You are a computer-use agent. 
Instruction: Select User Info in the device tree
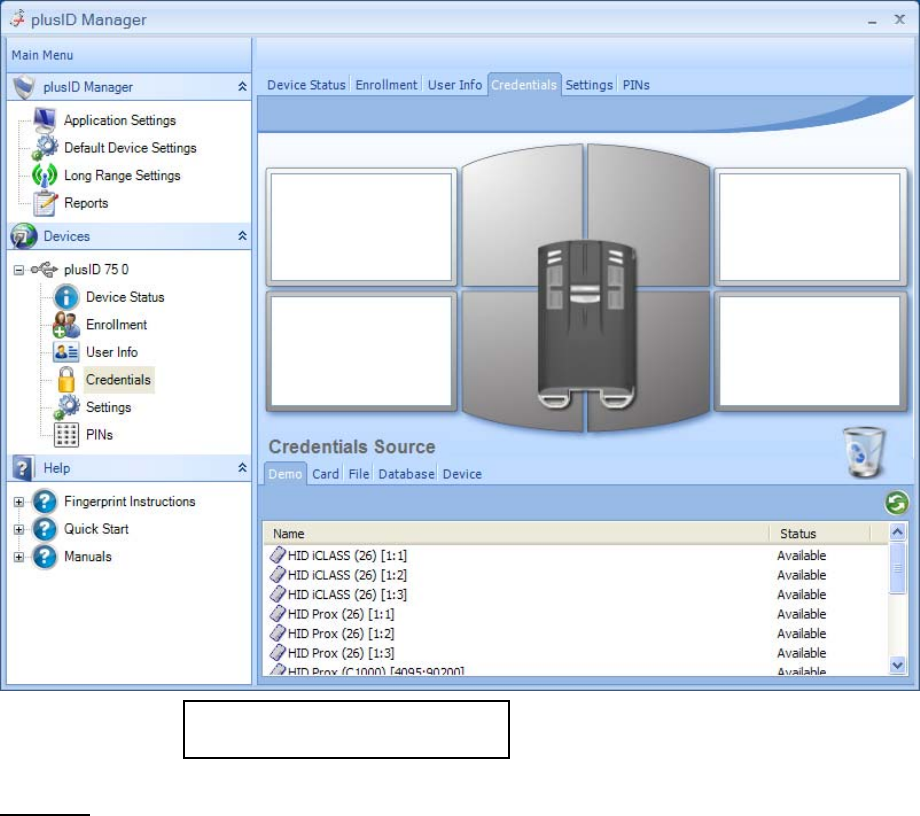click(x=111, y=352)
